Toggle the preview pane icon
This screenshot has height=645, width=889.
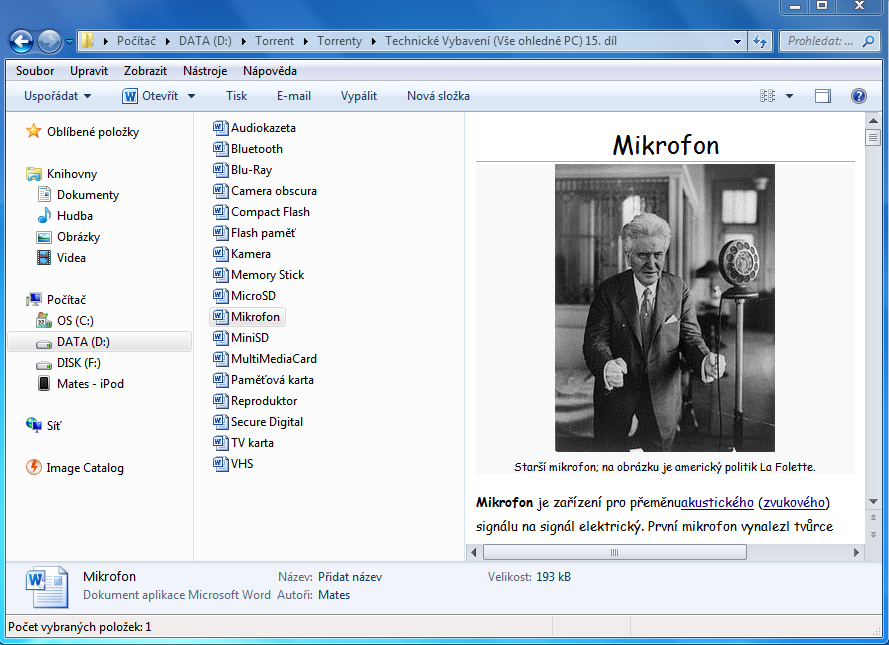823,96
